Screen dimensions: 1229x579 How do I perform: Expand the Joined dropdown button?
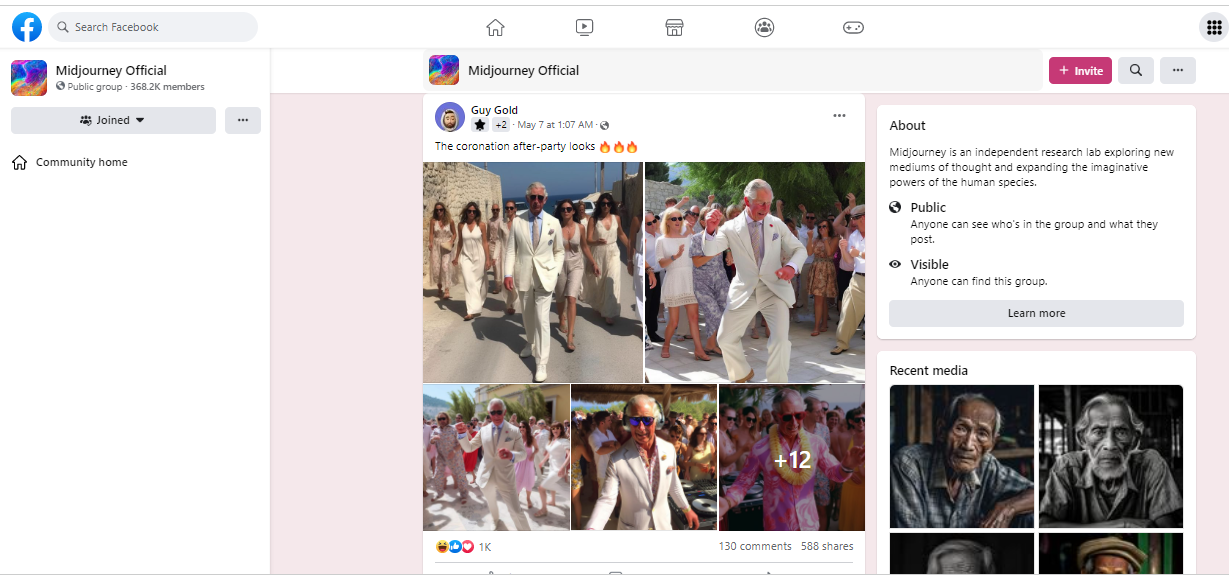point(113,120)
